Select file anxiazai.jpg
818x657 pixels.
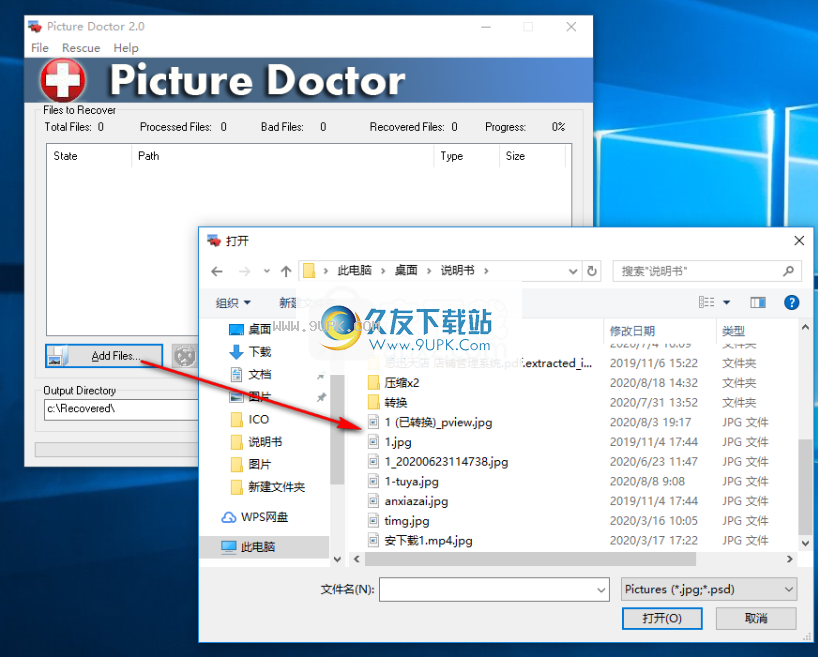click(416, 501)
